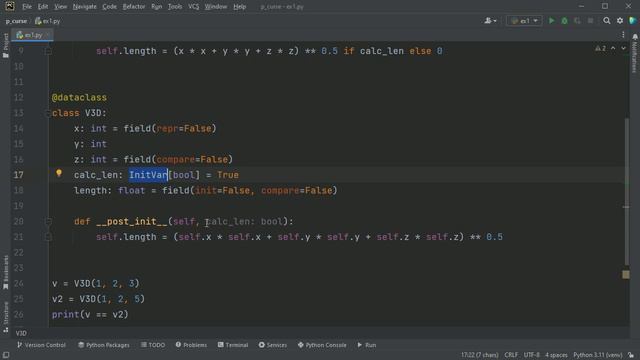Open the JetBrains Toolbox plugin icon at the toolbar's right end
Screen dimensions: 640x360
(633, 21)
